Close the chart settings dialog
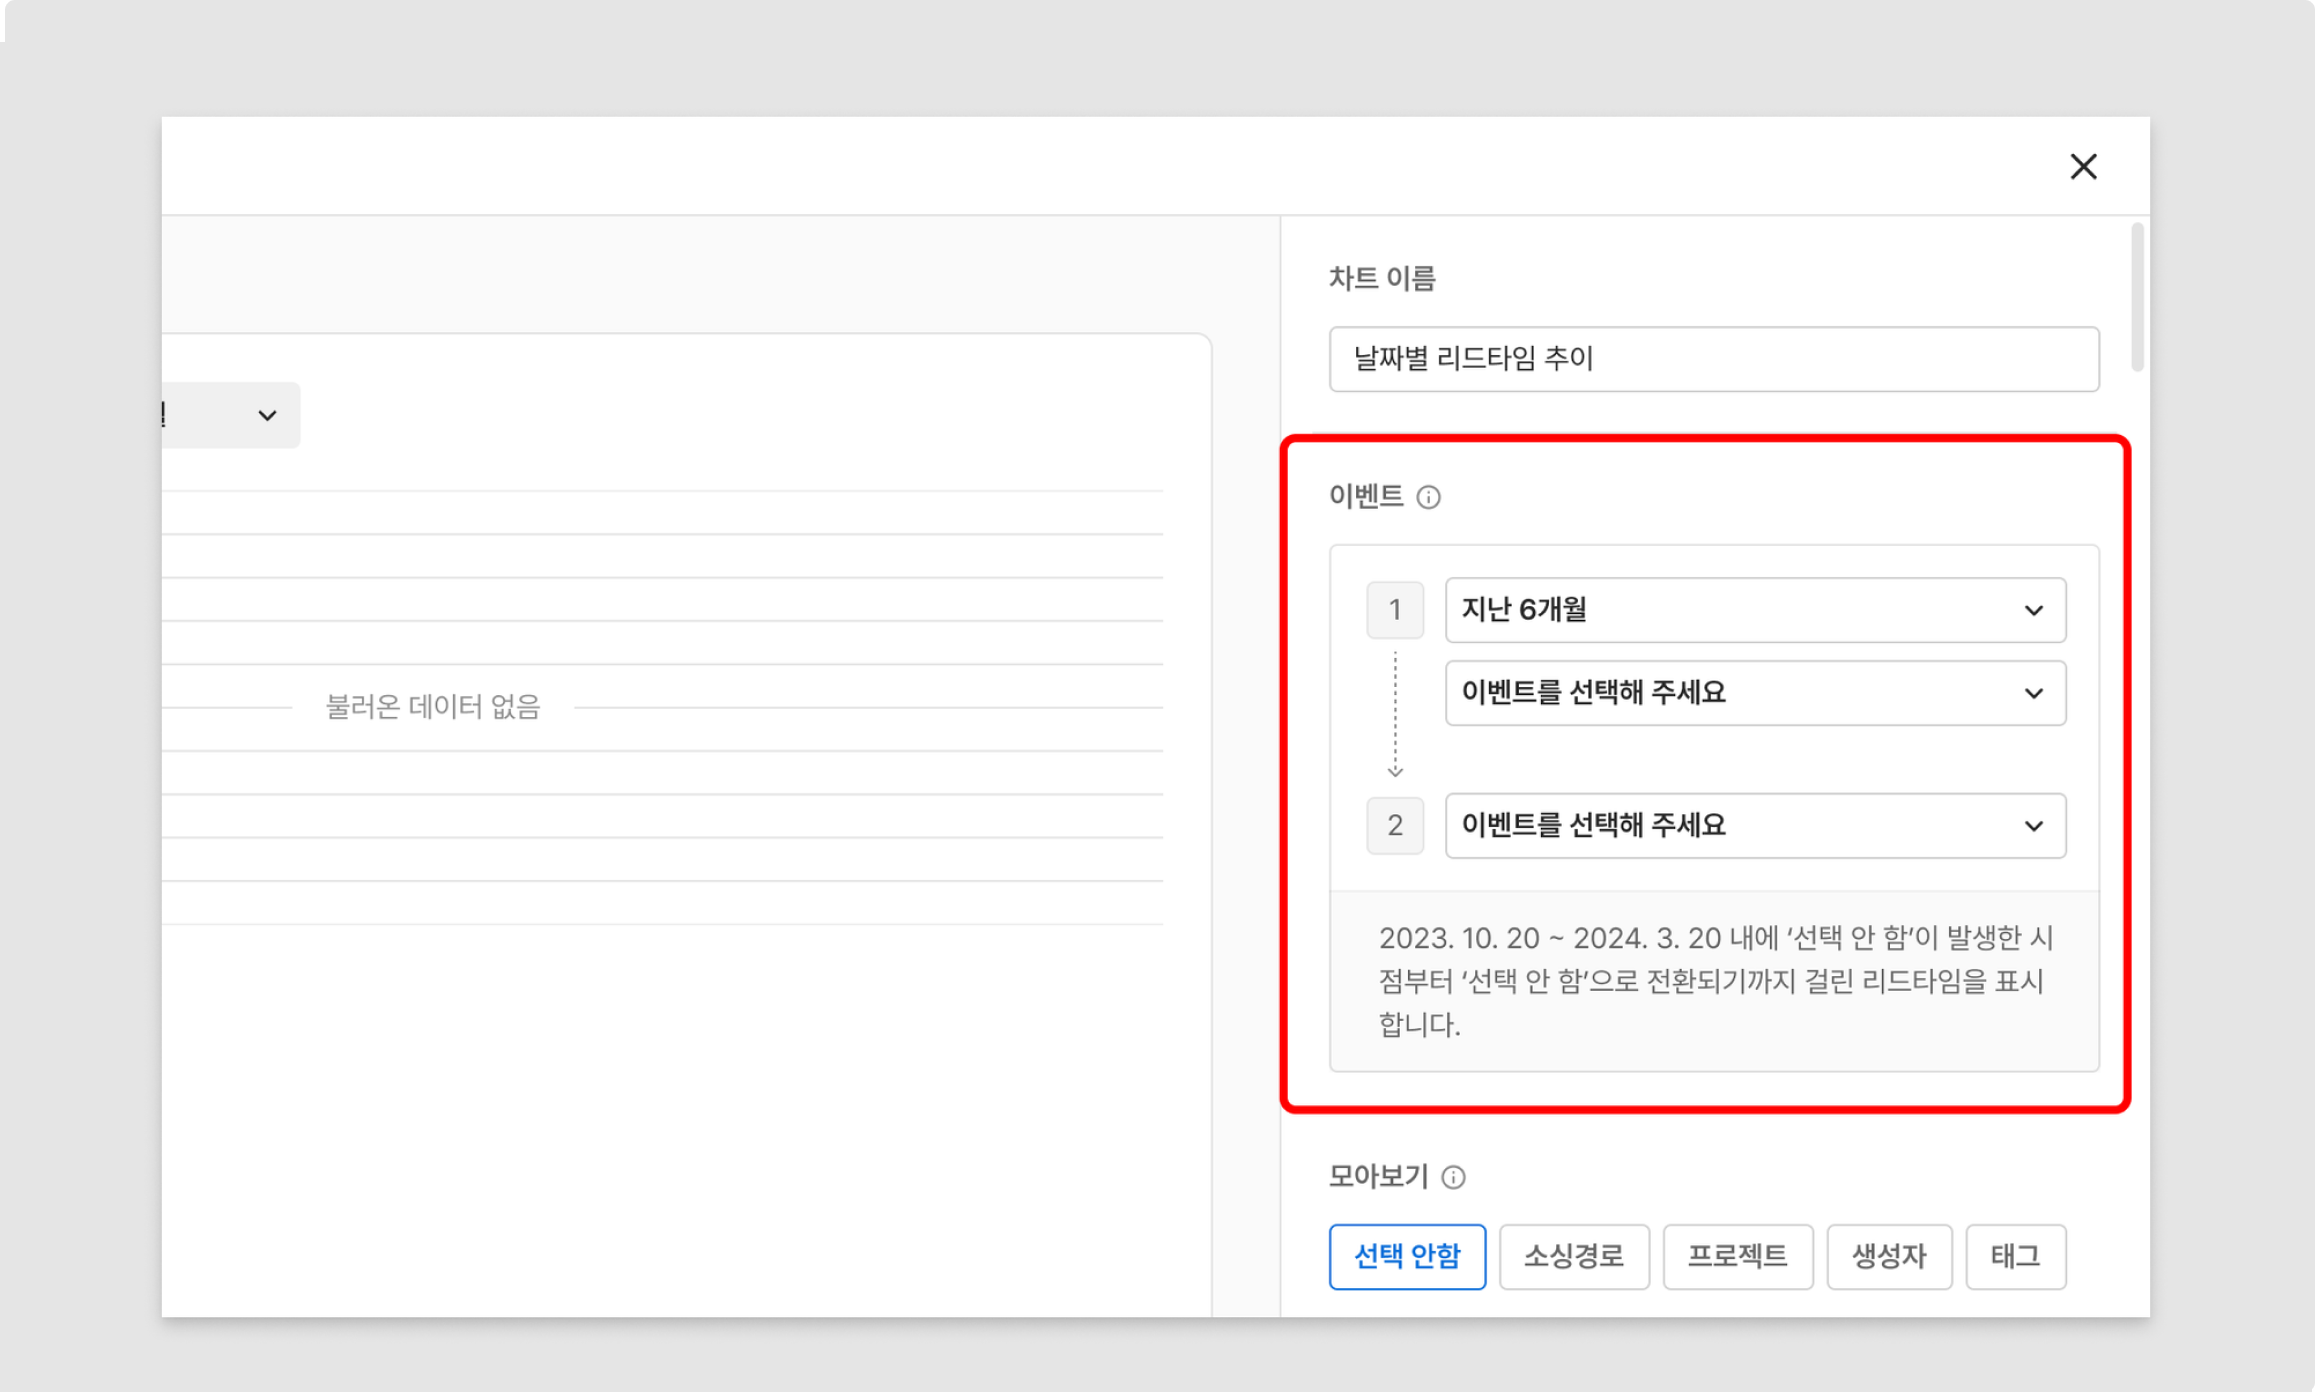The width and height of the screenshot is (2315, 1392). pos(2083,166)
